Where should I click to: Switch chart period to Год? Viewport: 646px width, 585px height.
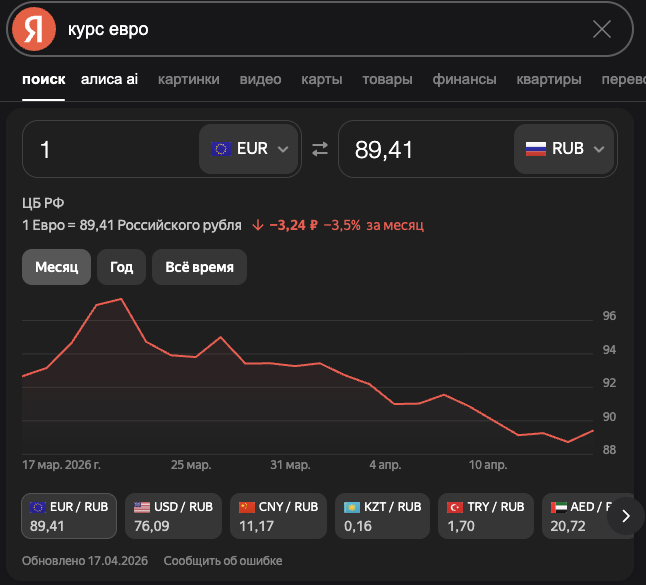click(122, 267)
